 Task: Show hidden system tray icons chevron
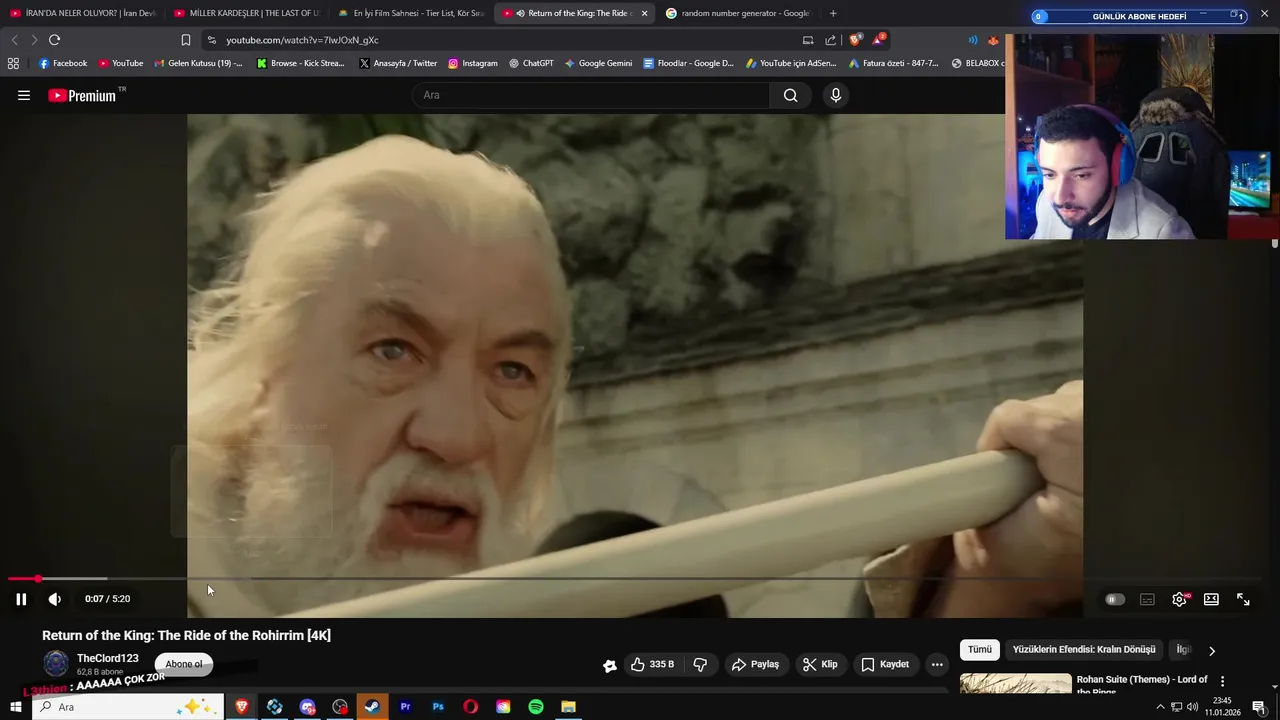[x=1160, y=707]
